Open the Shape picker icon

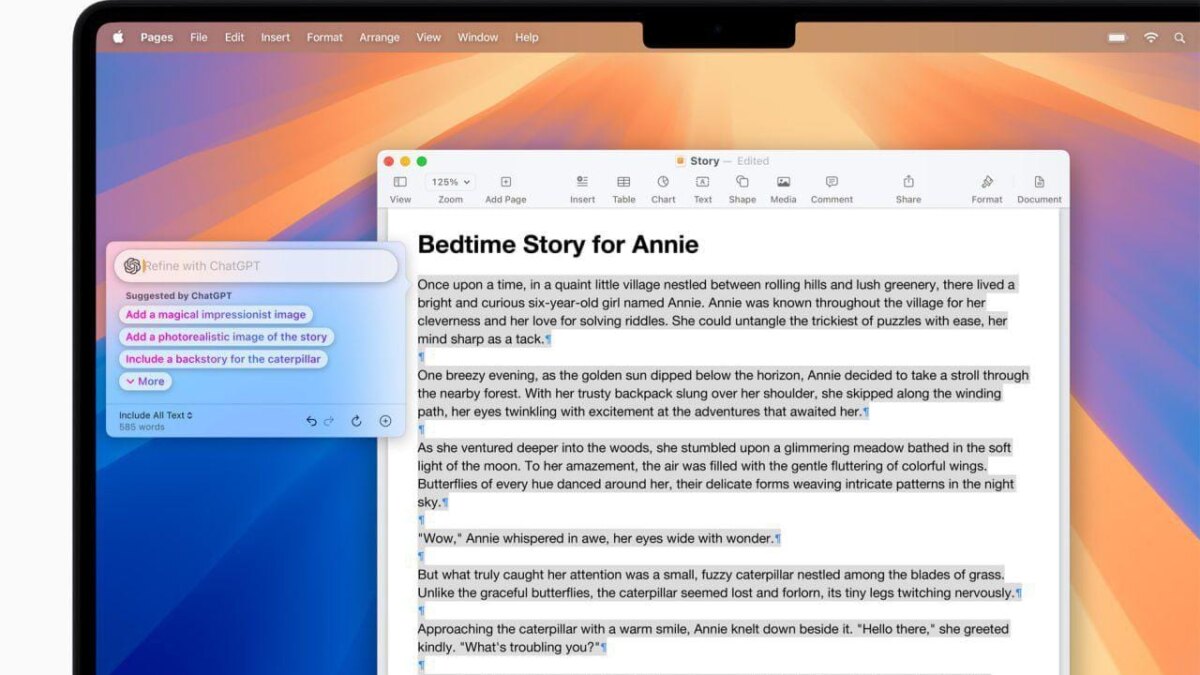point(742,182)
